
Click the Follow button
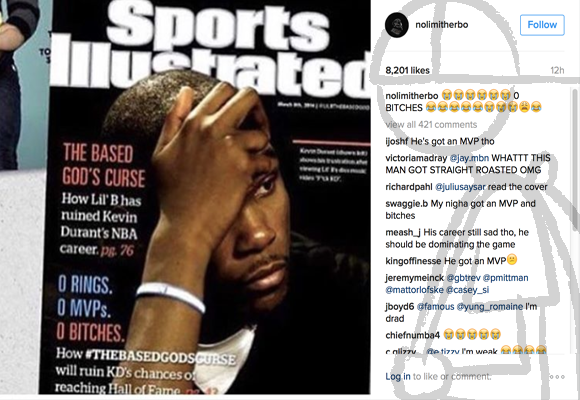coord(542,25)
